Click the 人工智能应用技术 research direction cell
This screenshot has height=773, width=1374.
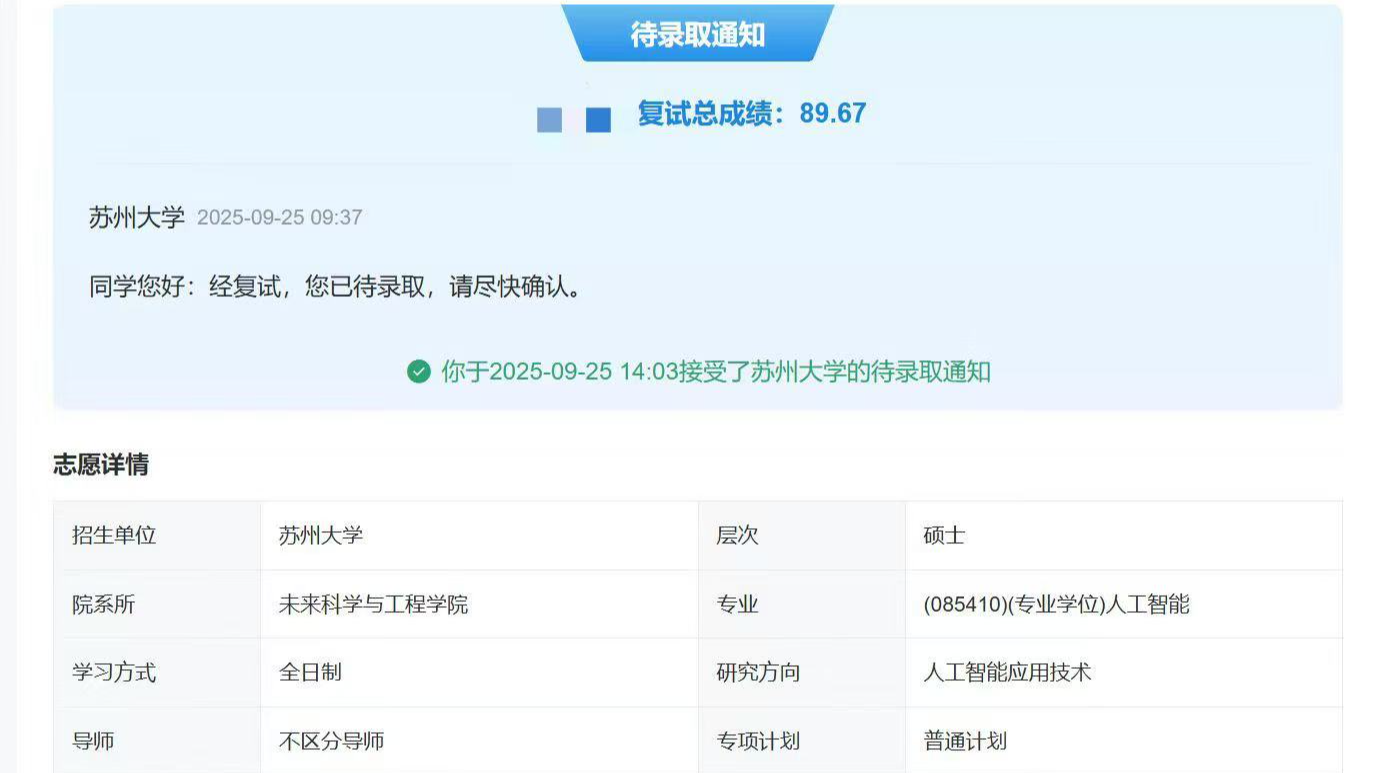pyautogui.click(x=1007, y=673)
